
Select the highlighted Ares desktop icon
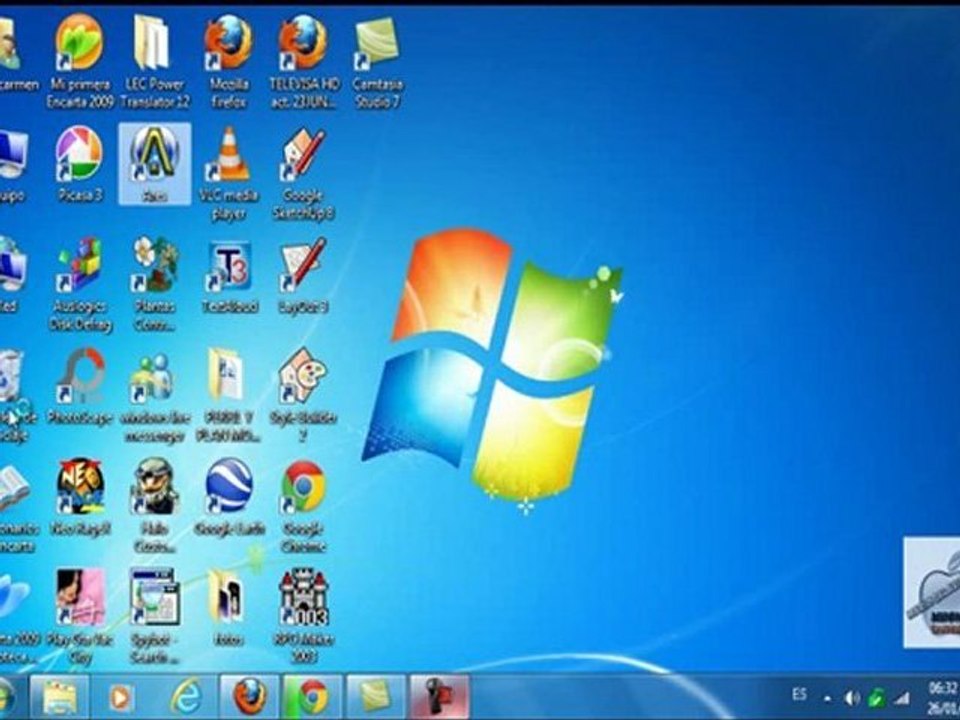click(x=154, y=163)
